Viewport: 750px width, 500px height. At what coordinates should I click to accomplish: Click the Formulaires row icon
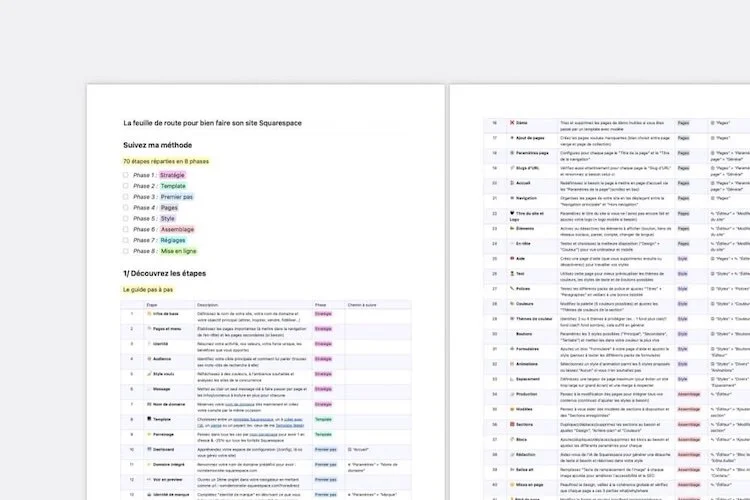[512, 349]
